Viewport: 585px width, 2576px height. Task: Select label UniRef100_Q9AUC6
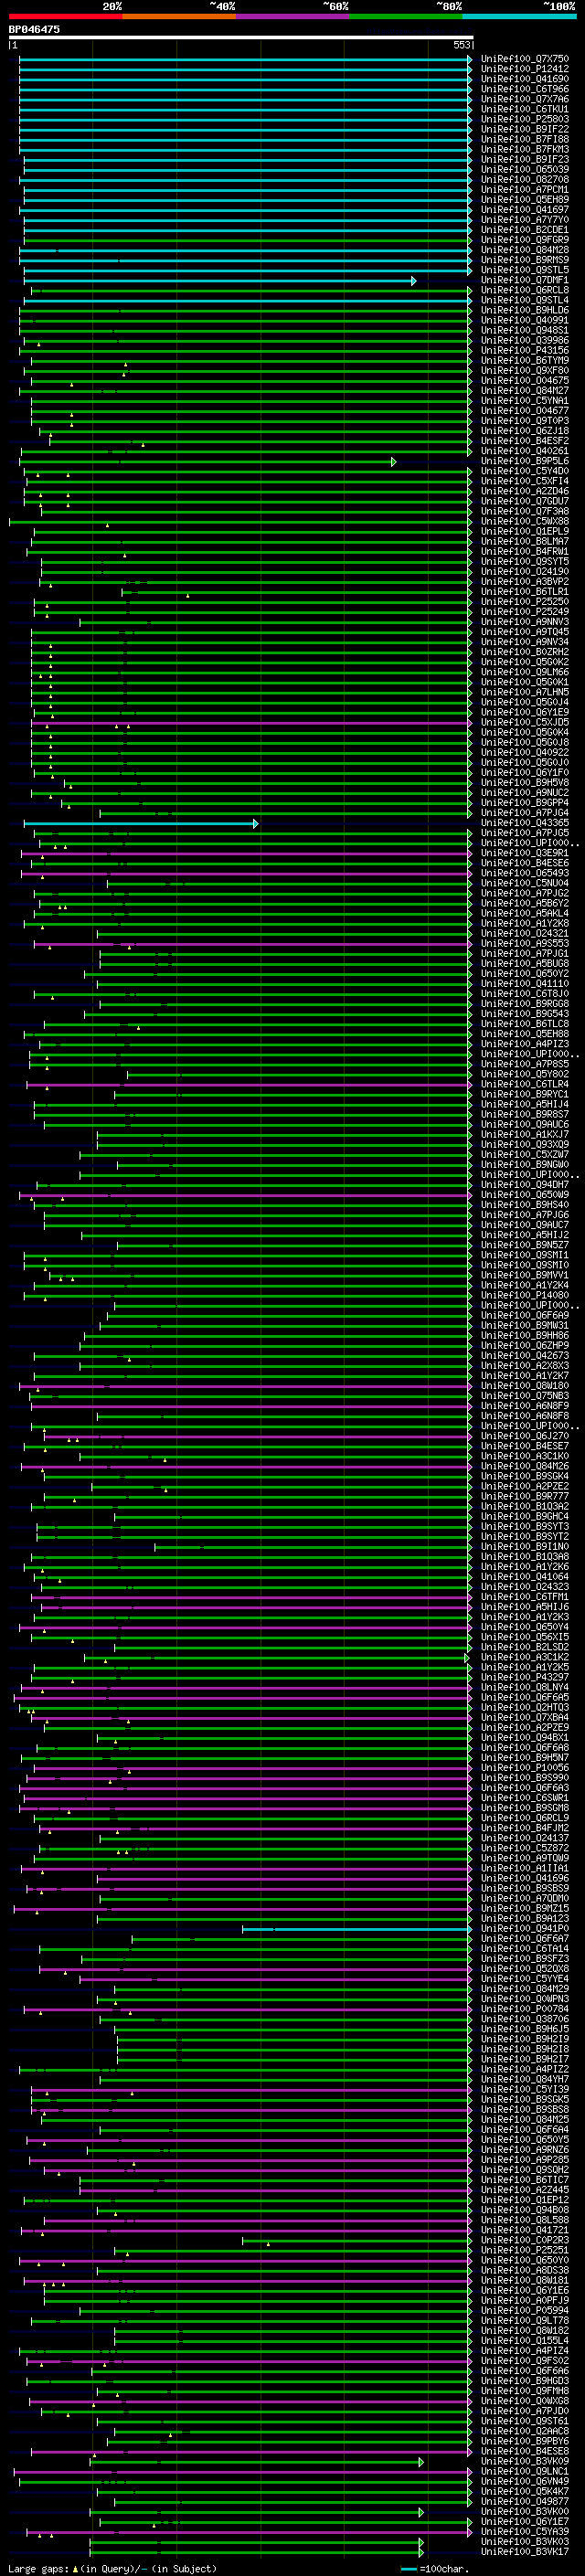tap(524, 1124)
